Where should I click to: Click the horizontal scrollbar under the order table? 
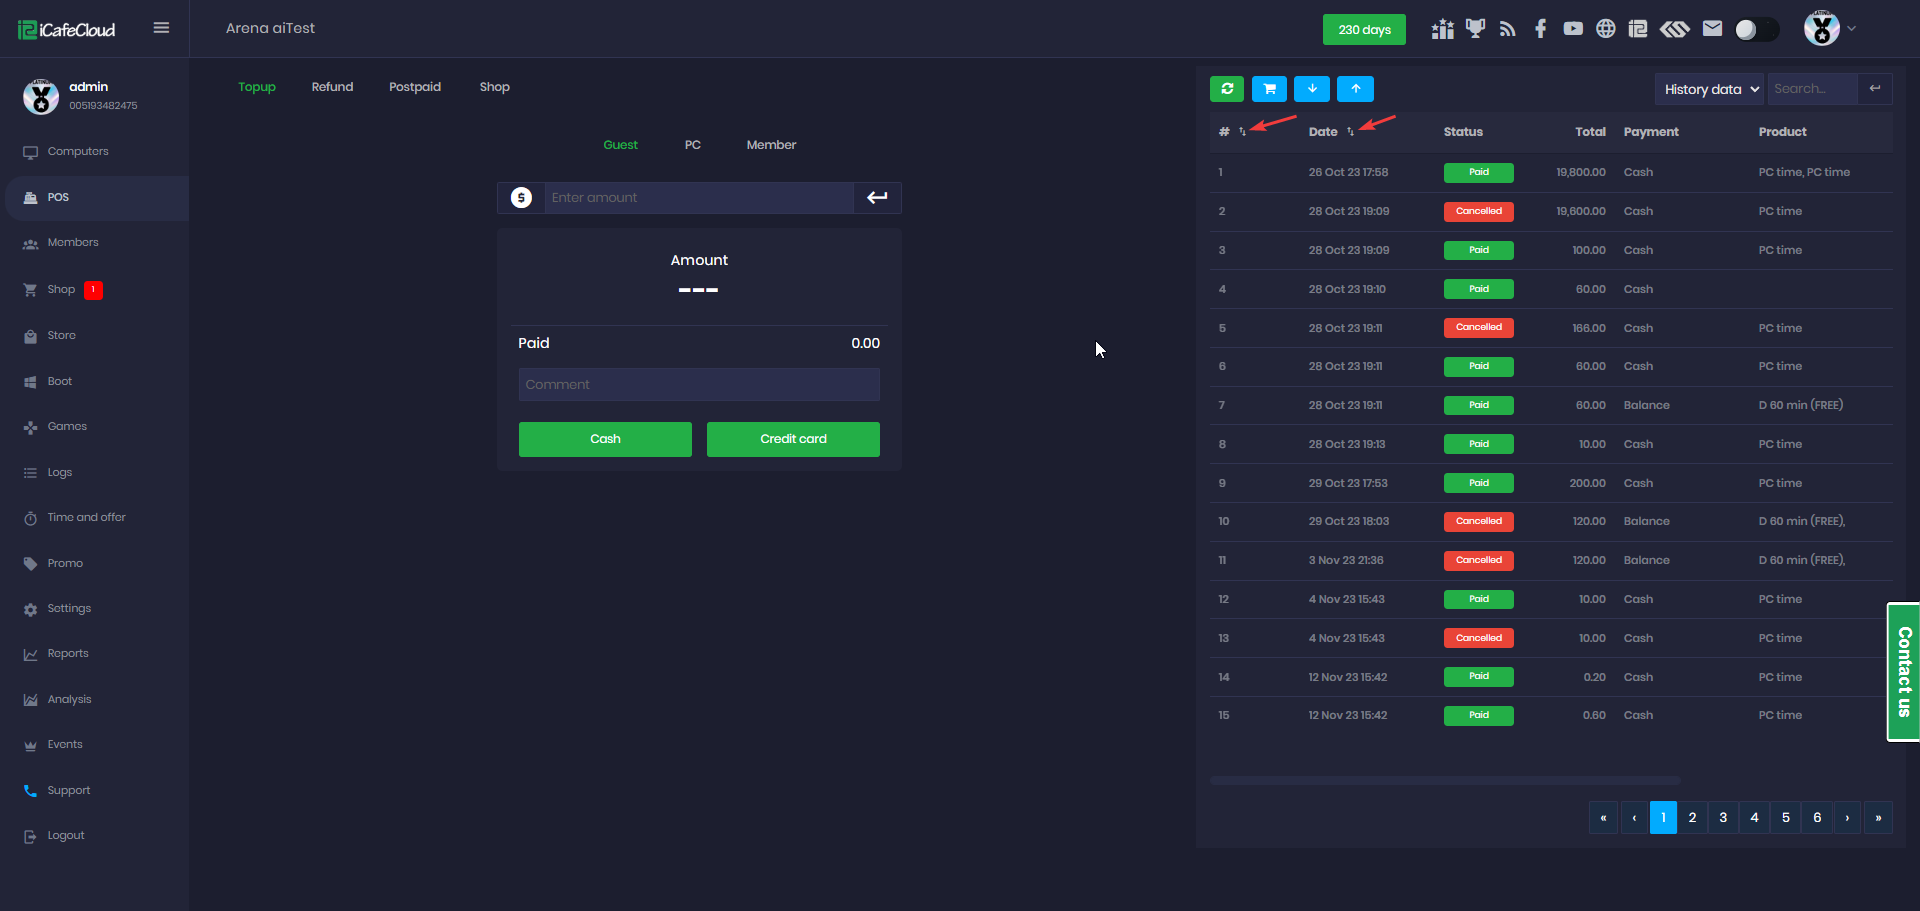1445,780
